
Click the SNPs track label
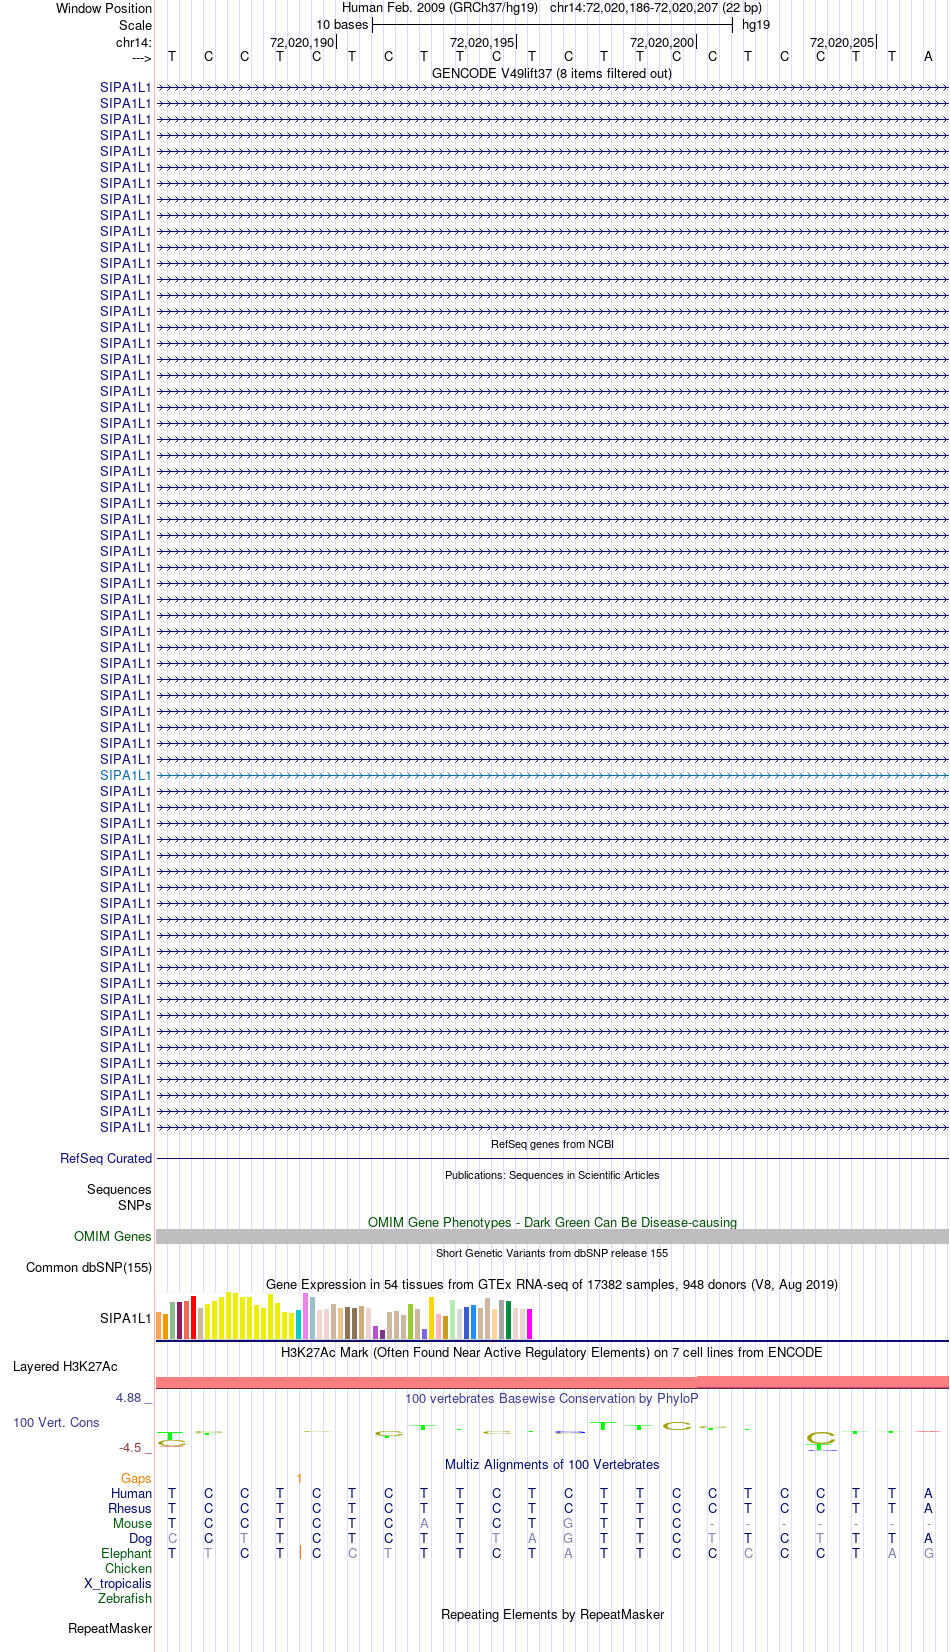point(135,1205)
